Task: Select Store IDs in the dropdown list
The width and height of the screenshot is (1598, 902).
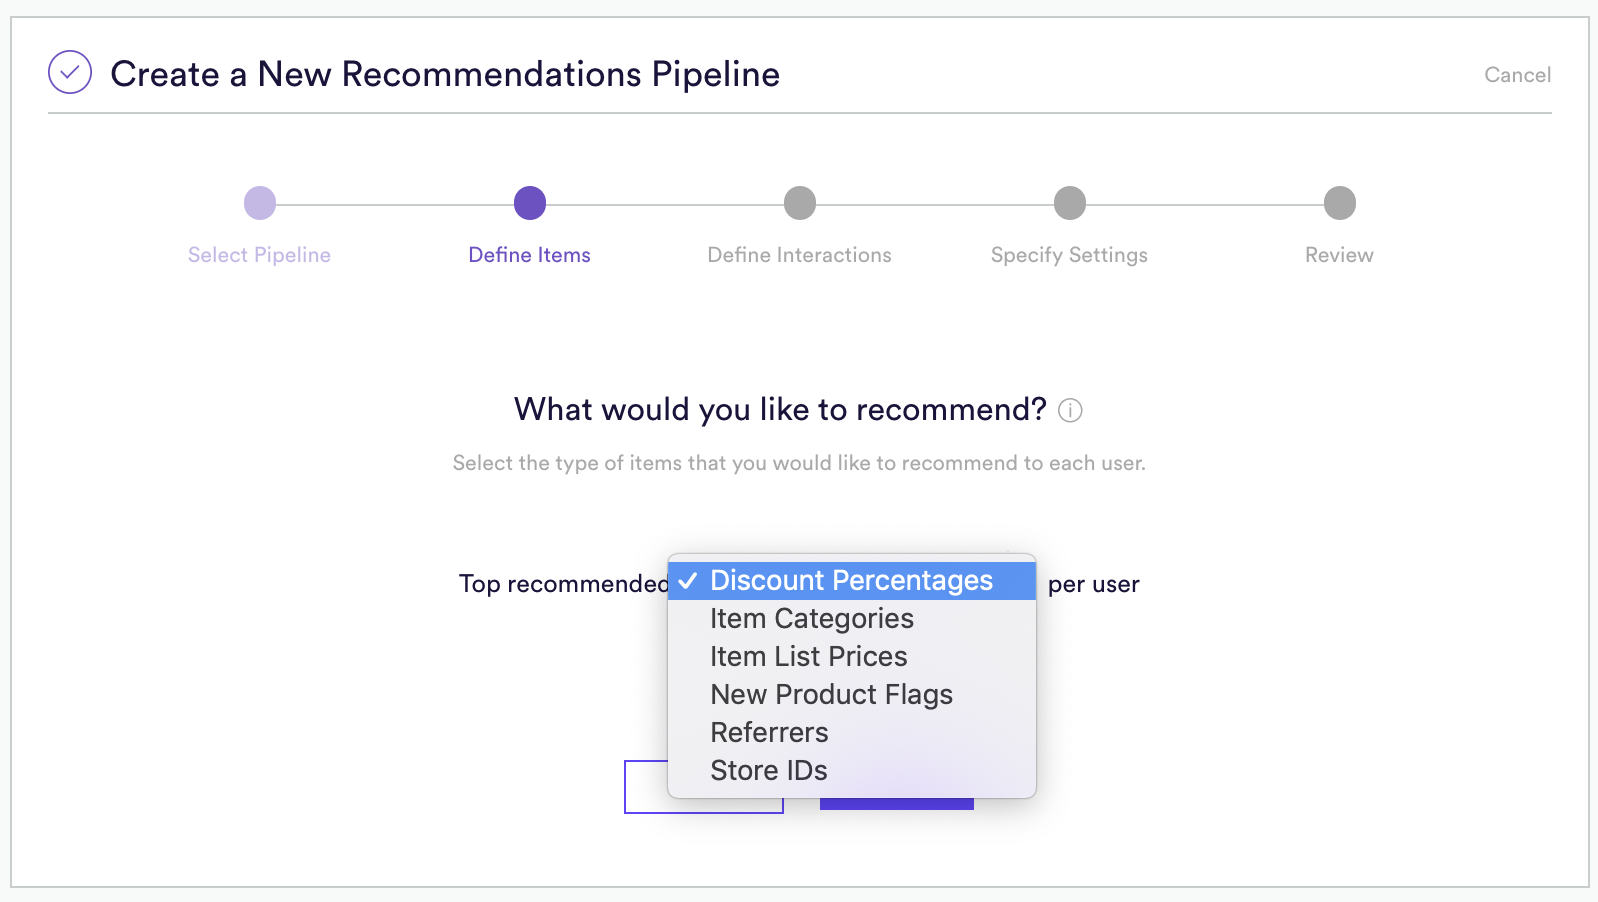Action: (x=852, y=771)
